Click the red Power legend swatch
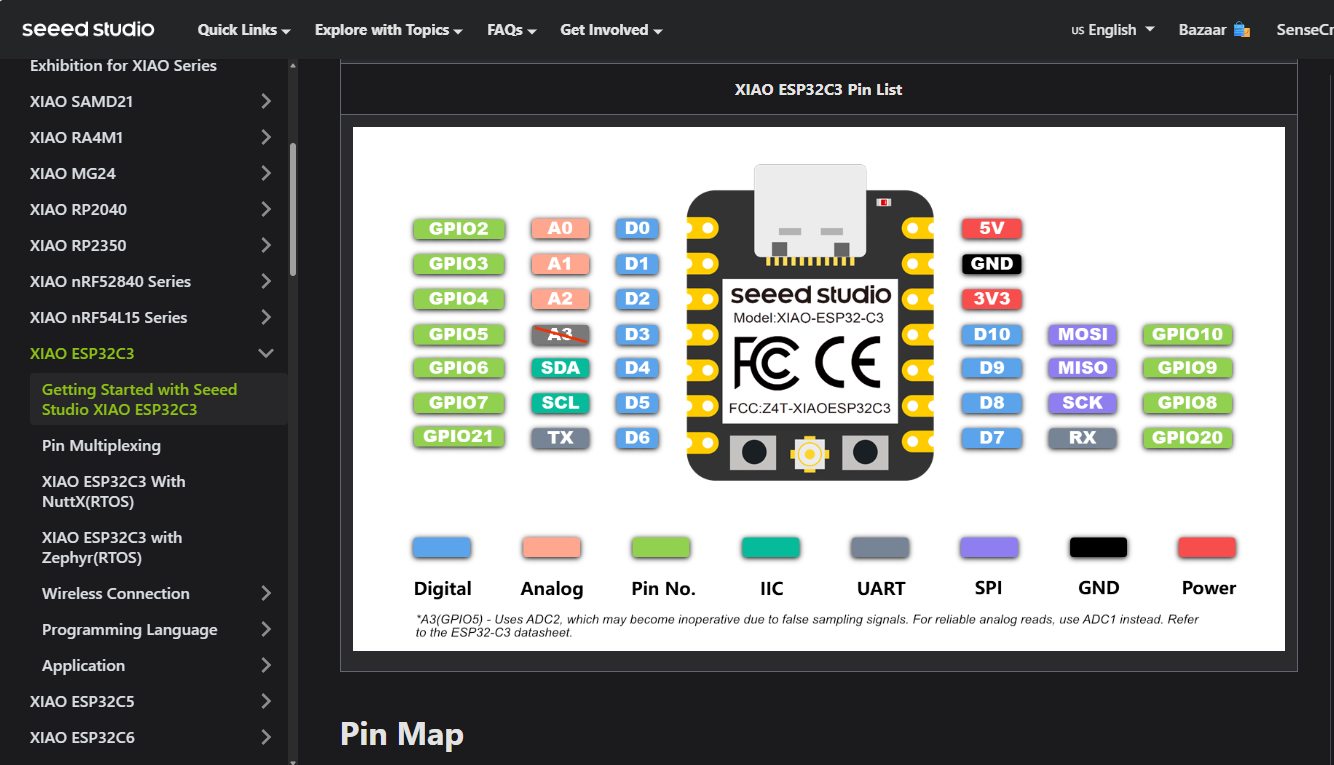The image size is (1334, 765). [x=1207, y=547]
